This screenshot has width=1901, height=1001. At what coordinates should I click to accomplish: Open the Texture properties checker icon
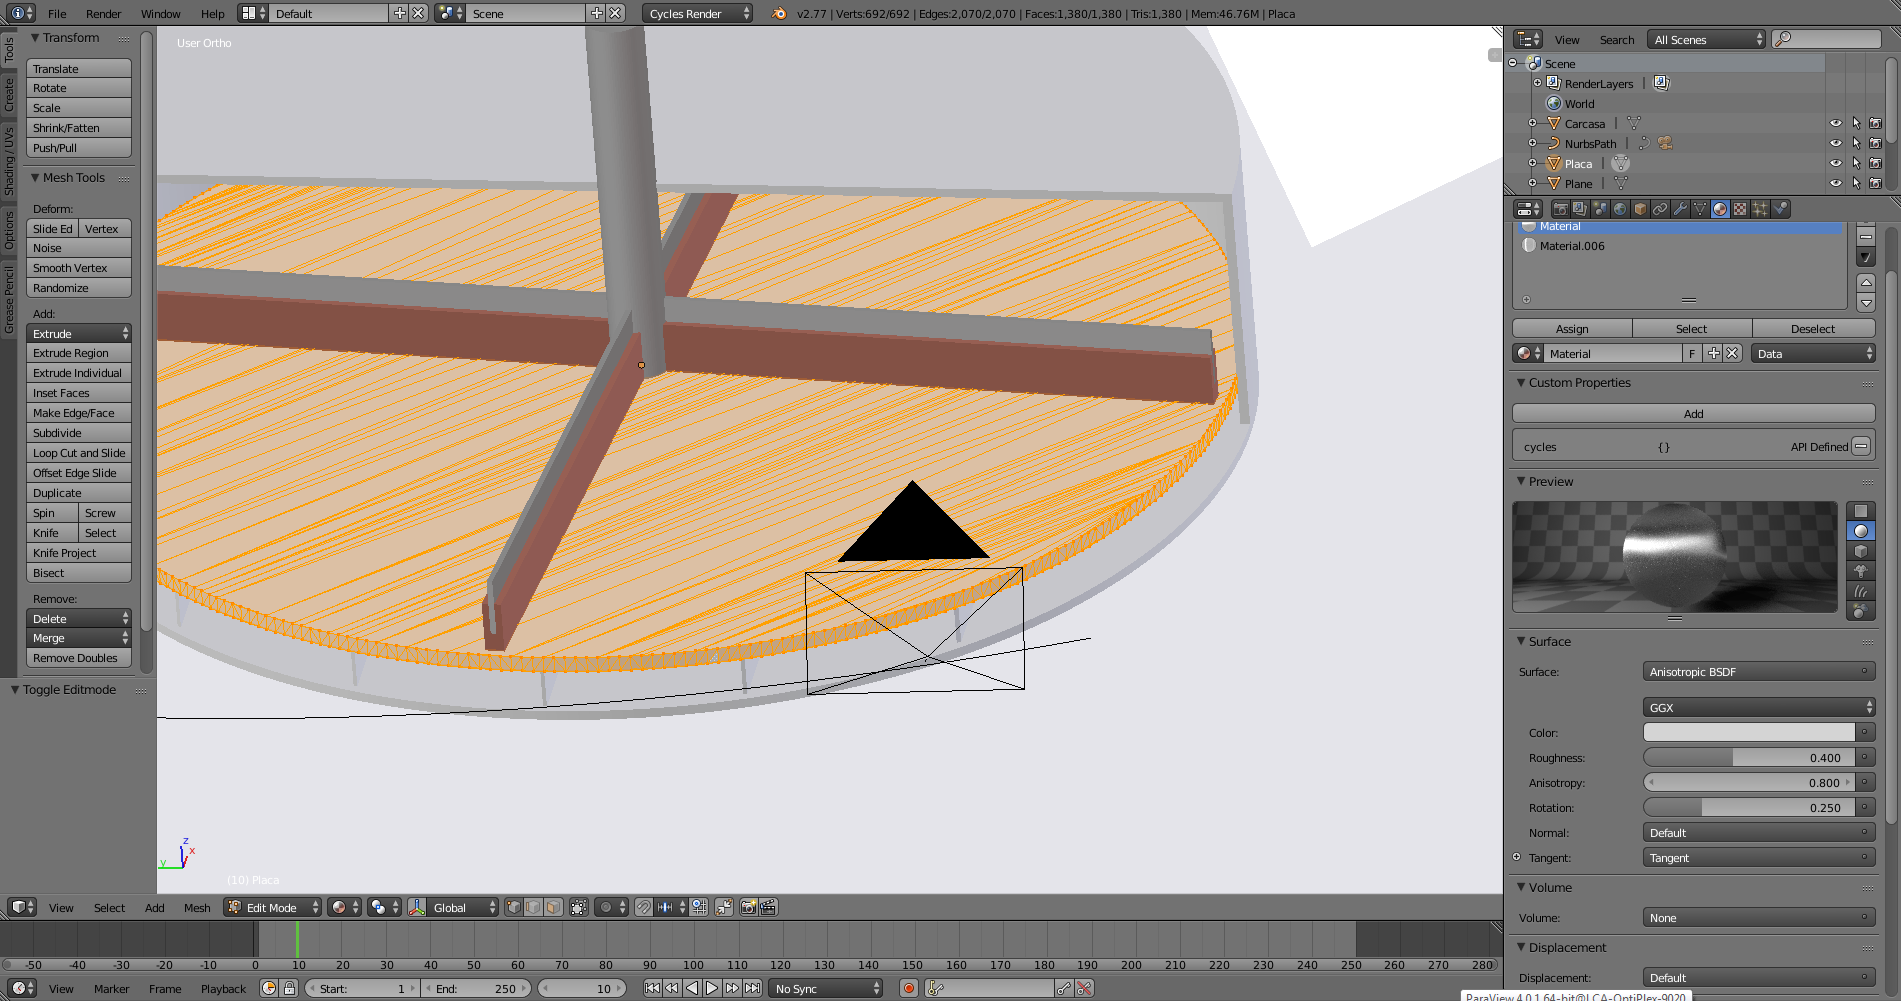pyautogui.click(x=1740, y=209)
